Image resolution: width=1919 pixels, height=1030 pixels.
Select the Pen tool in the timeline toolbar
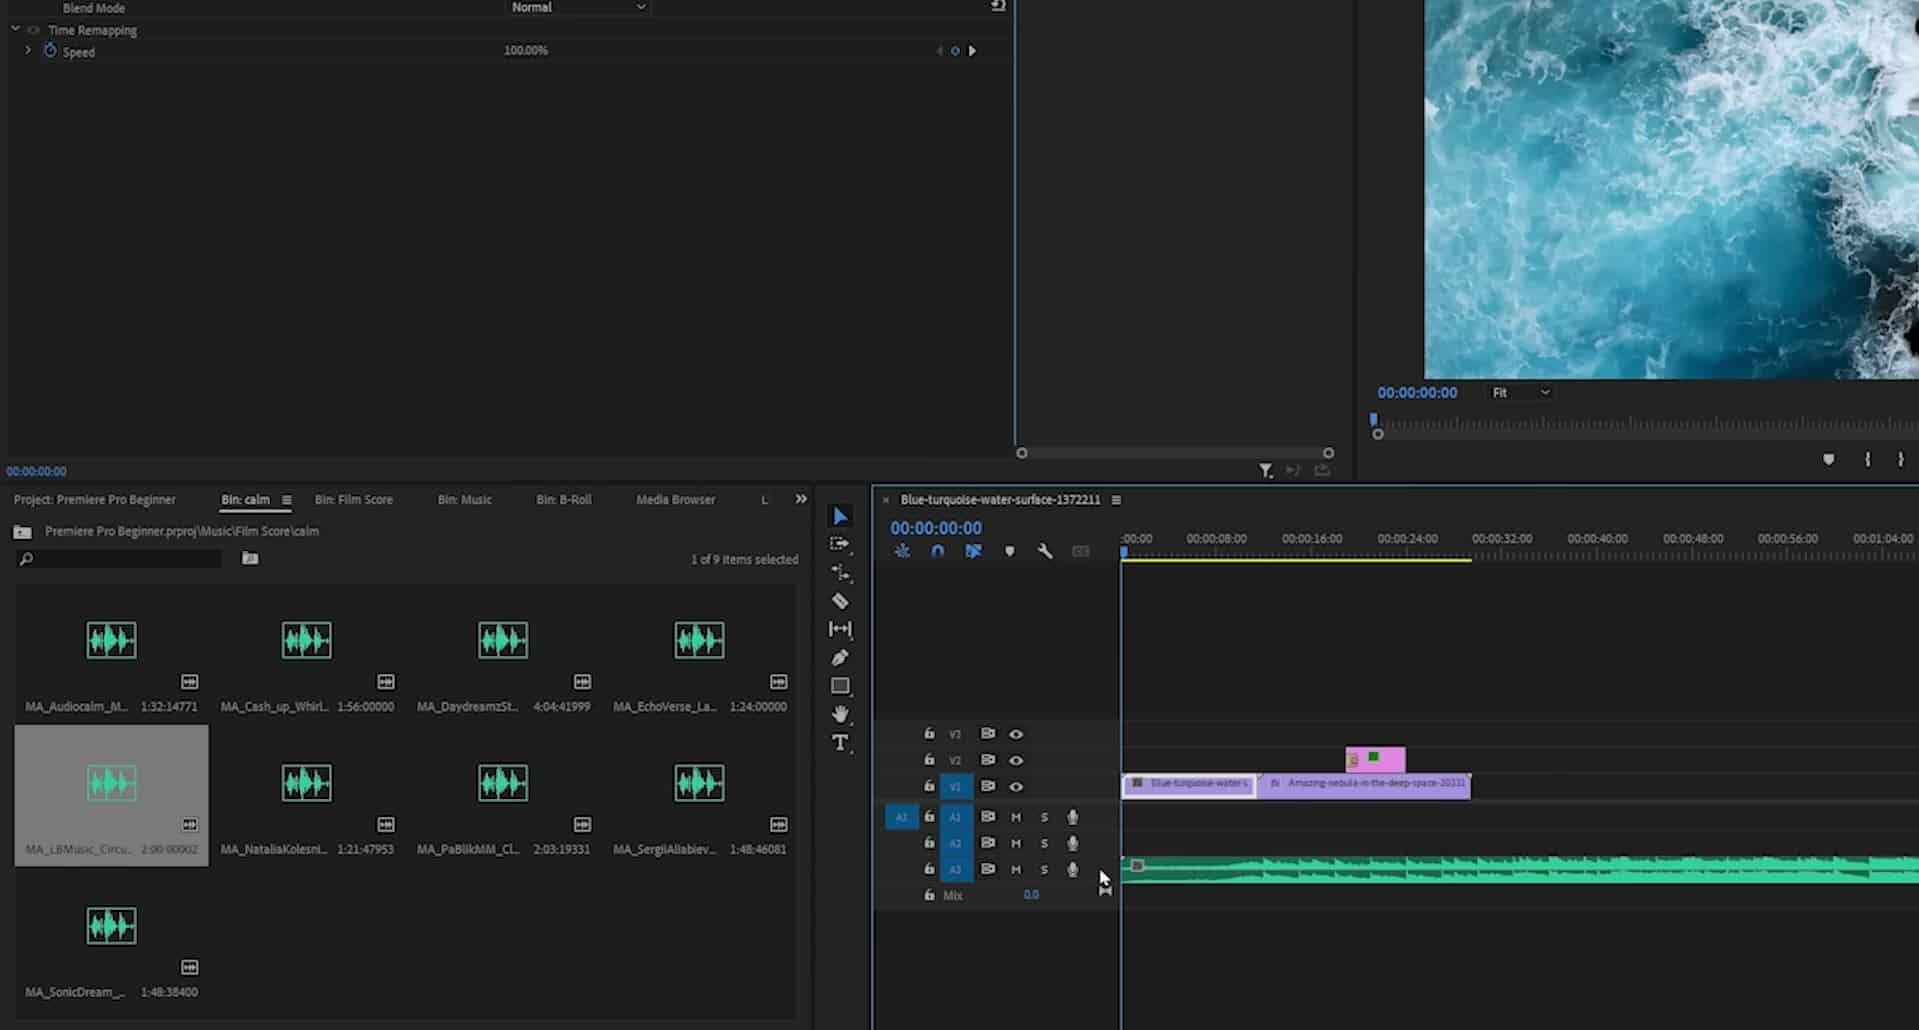tap(840, 657)
